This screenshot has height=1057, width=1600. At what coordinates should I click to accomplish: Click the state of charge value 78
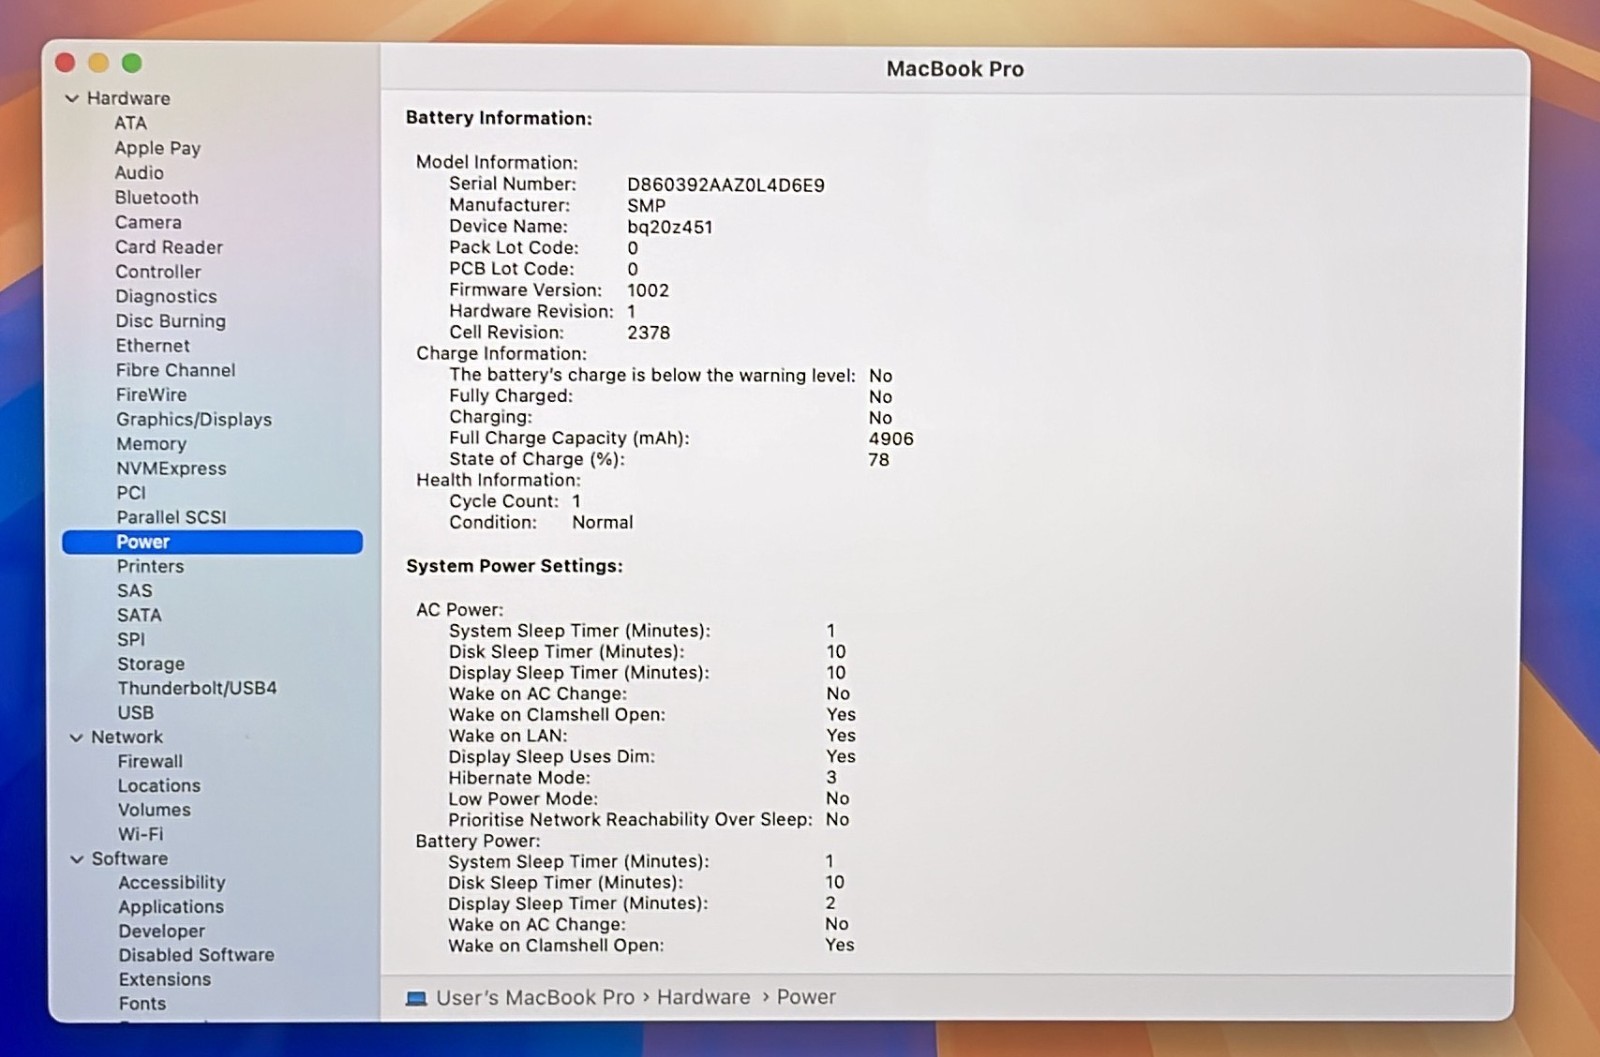879,460
